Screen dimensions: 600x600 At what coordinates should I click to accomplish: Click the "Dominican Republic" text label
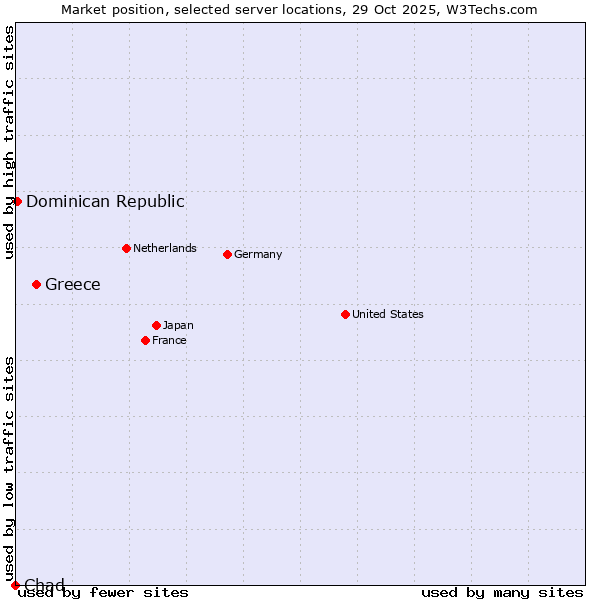coord(105,201)
